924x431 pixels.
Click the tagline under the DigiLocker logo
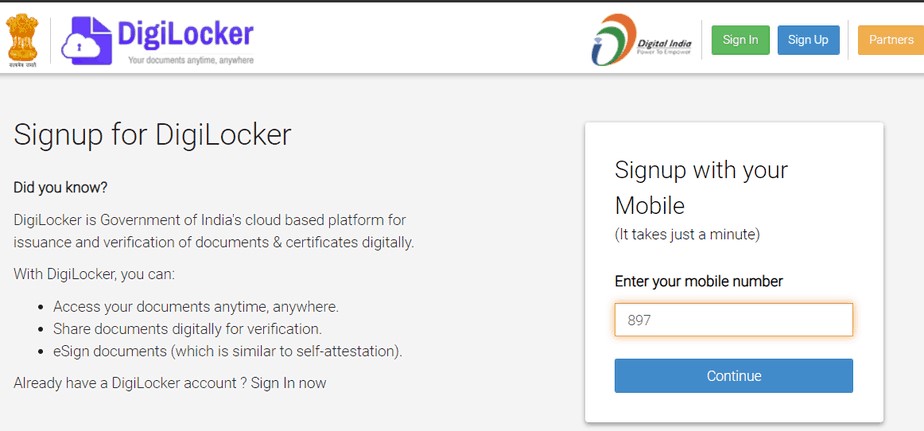190,60
